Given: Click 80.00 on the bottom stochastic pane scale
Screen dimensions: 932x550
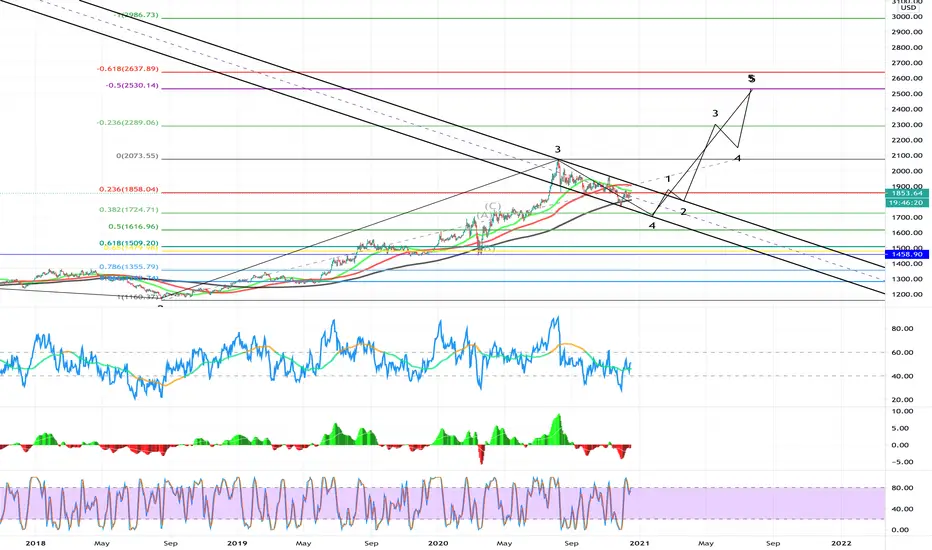Looking at the screenshot, I should coord(902,488).
